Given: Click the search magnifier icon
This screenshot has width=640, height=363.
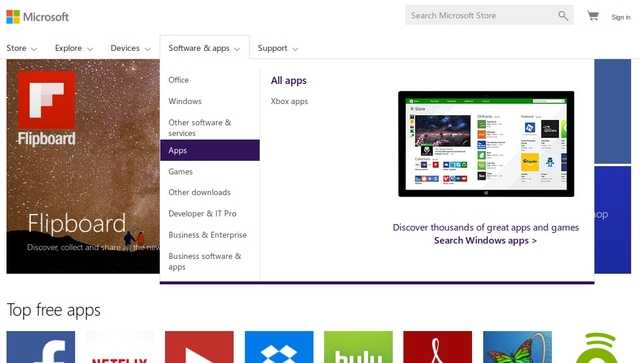Looking at the screenshot, I should [563, 16].
